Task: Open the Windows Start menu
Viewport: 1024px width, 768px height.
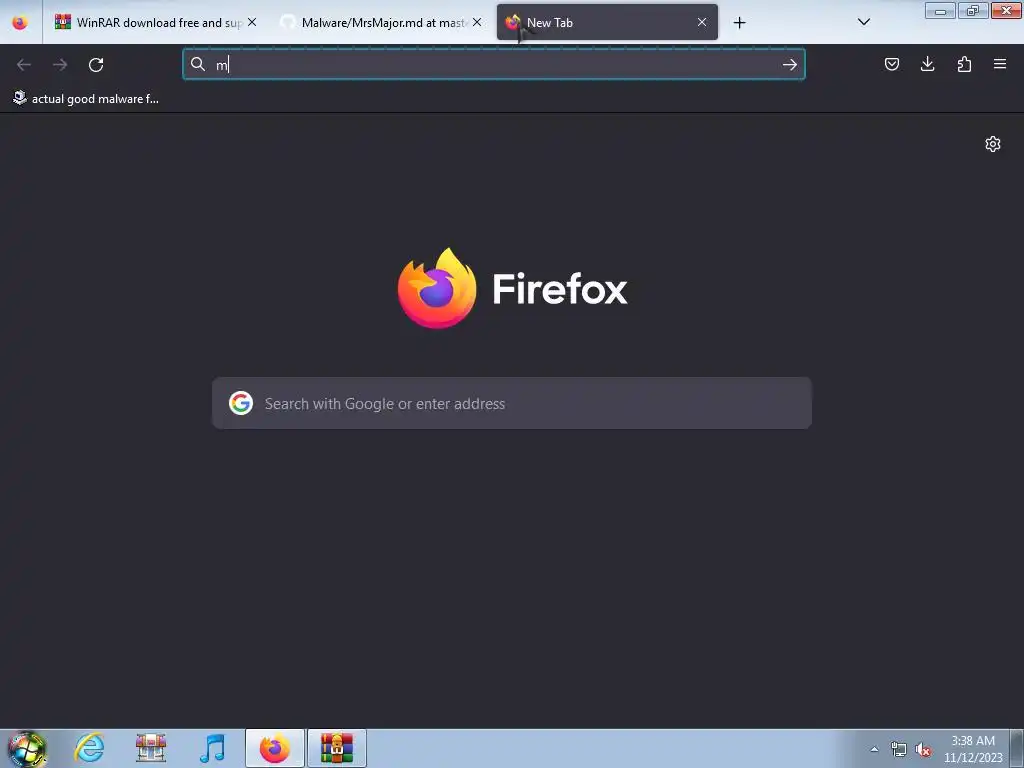Action: click(x=27, y=748)
